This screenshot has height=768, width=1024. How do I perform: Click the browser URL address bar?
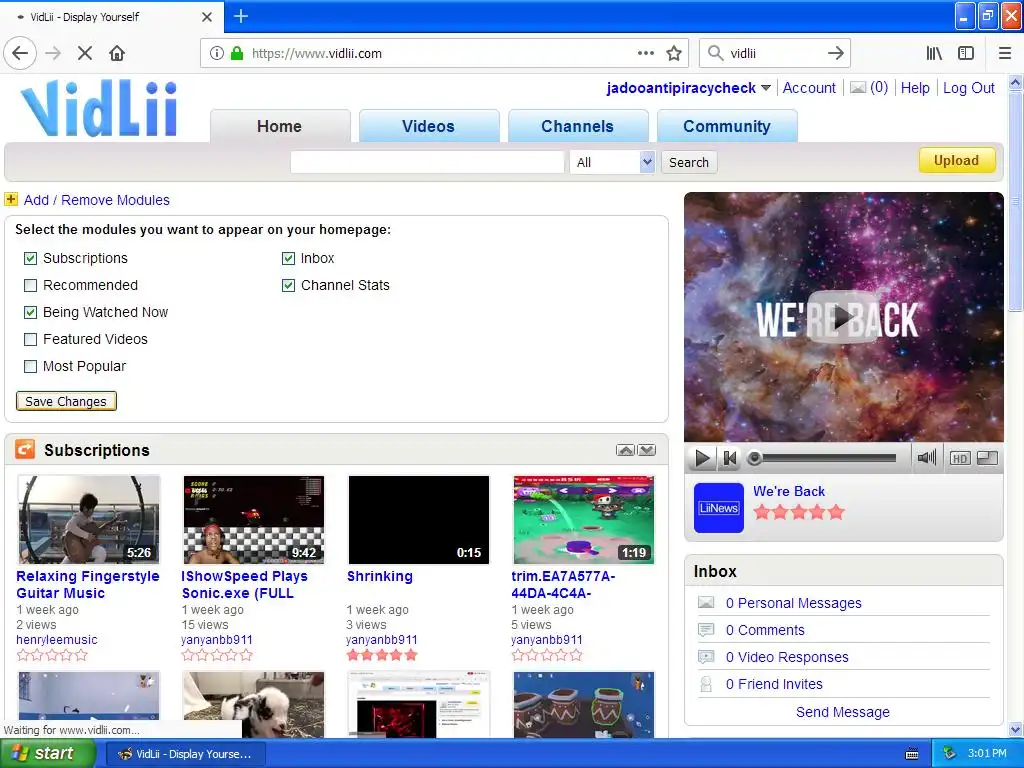444,53
